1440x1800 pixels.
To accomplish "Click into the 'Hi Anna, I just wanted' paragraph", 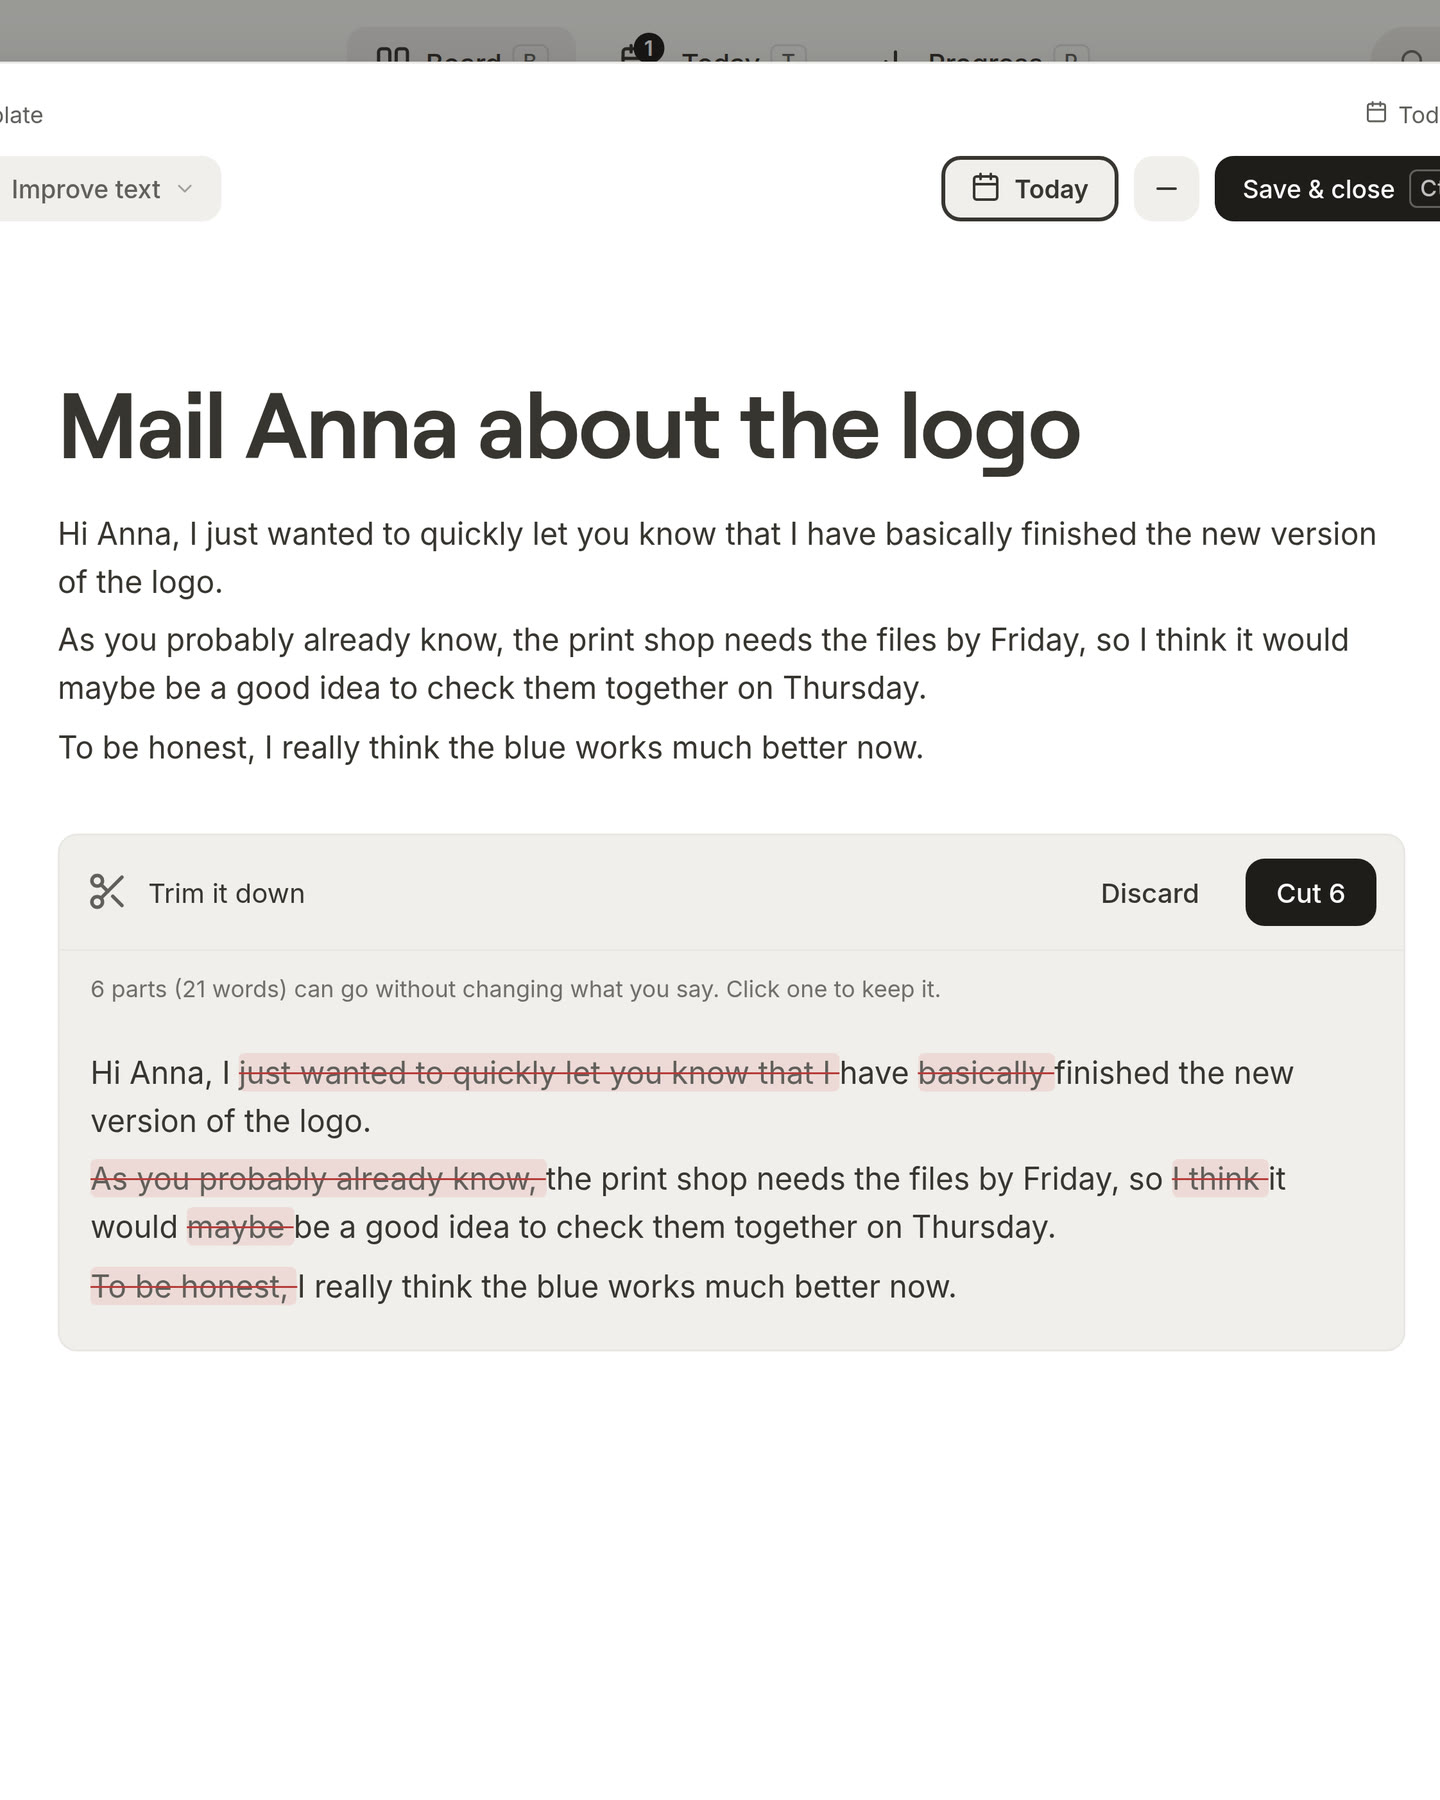I will point(717,558).
